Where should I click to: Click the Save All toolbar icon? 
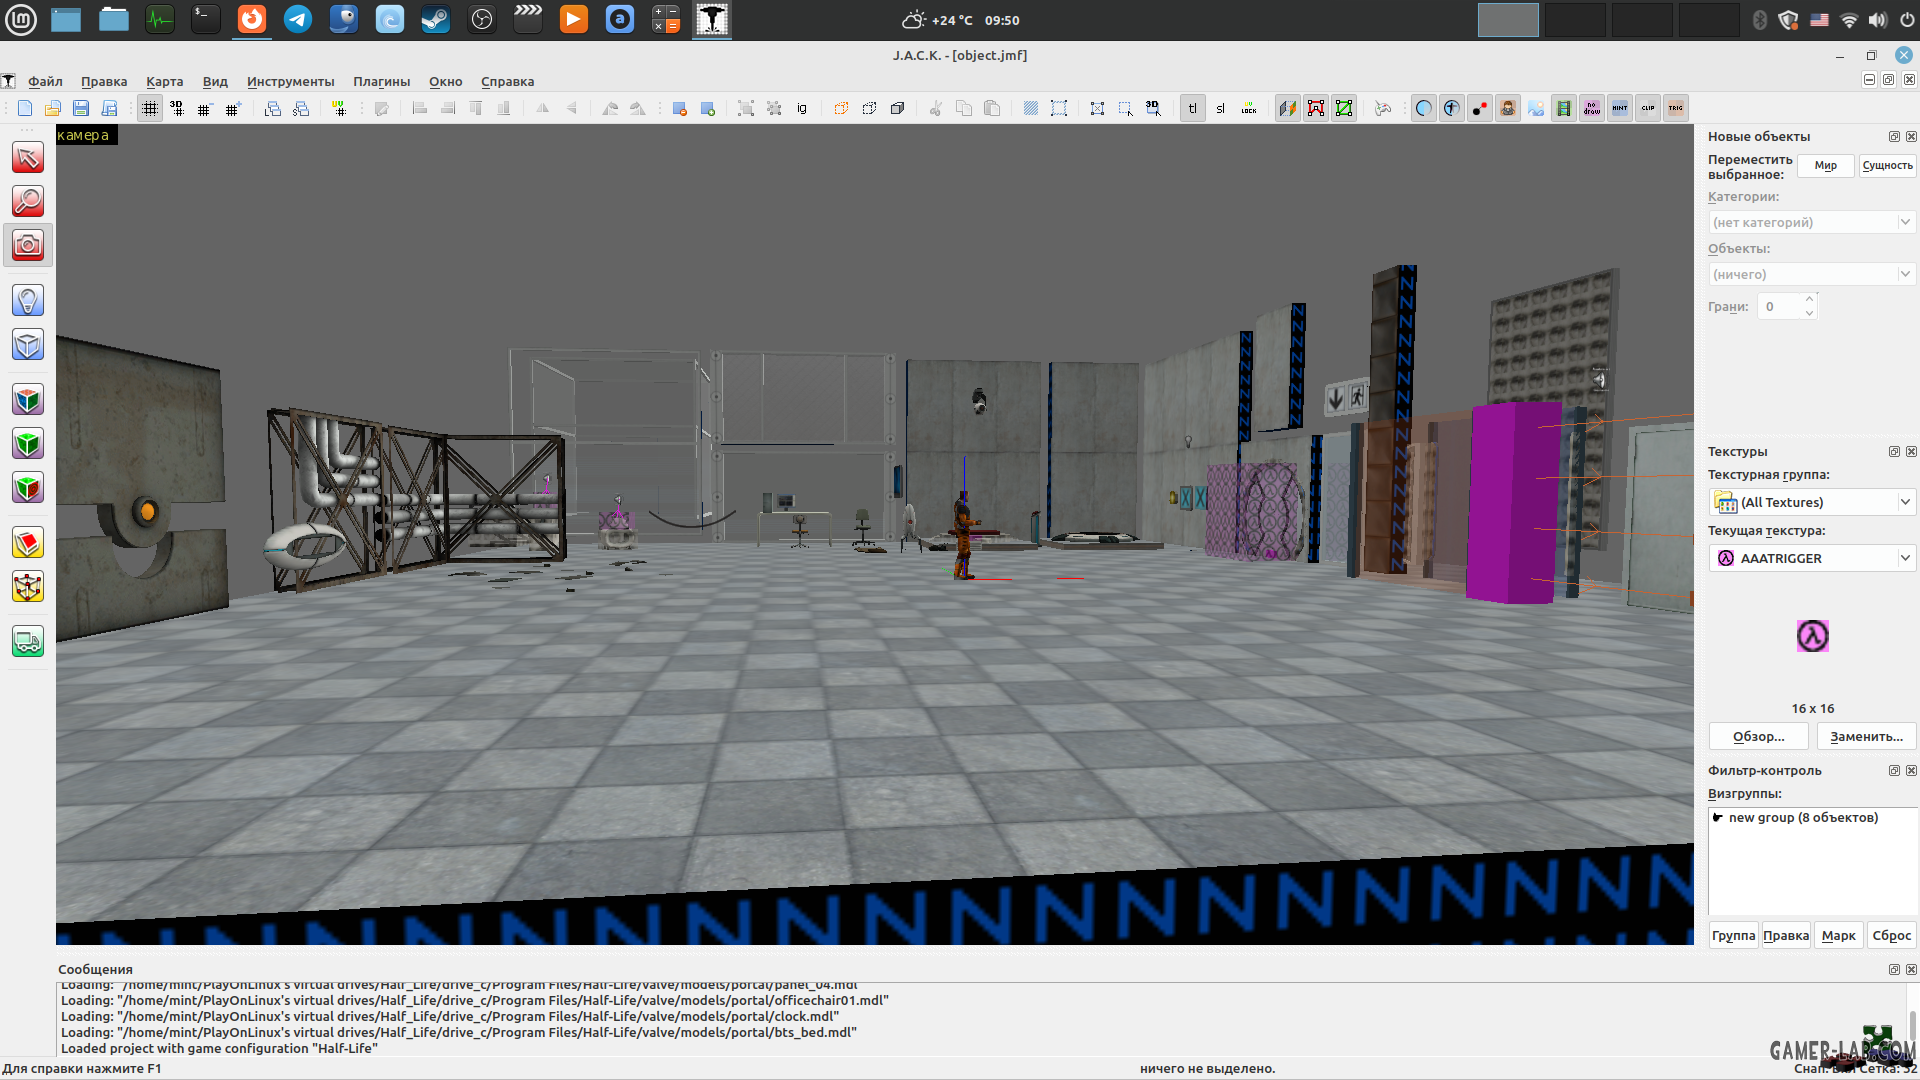109,109
